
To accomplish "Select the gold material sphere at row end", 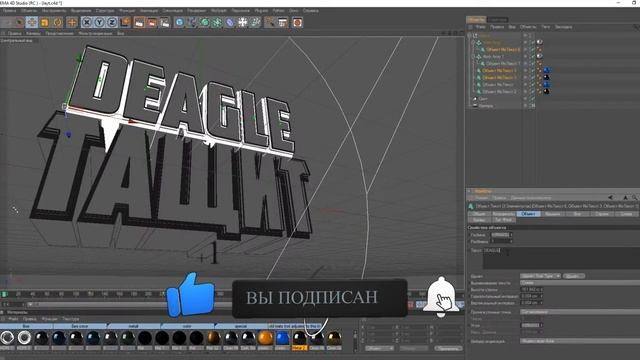I will pyautogui.click(x=334, y=338).
